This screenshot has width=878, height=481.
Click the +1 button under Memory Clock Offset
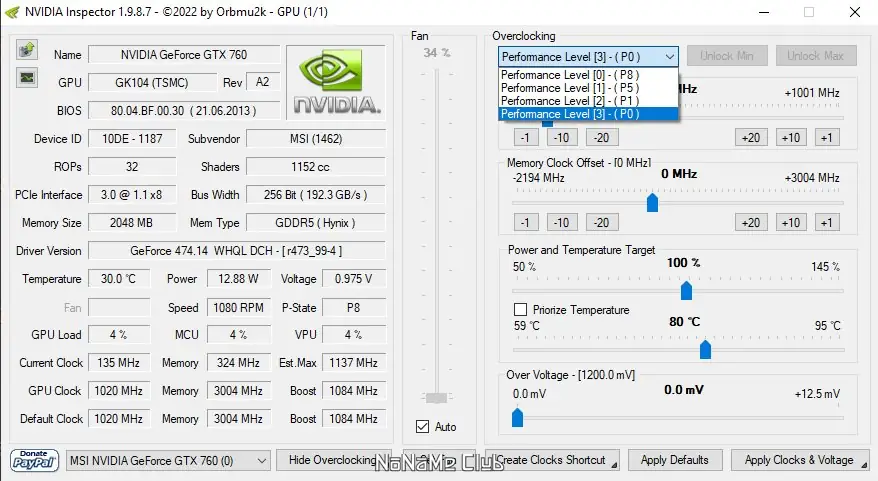(x=827, y=223)
